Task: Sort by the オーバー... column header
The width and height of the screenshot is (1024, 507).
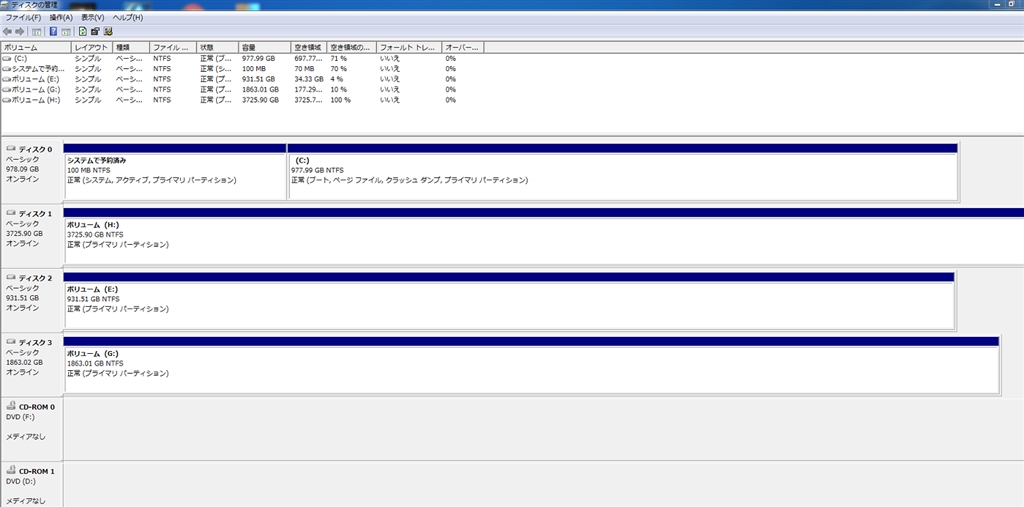Action: (x=463, y=48)
